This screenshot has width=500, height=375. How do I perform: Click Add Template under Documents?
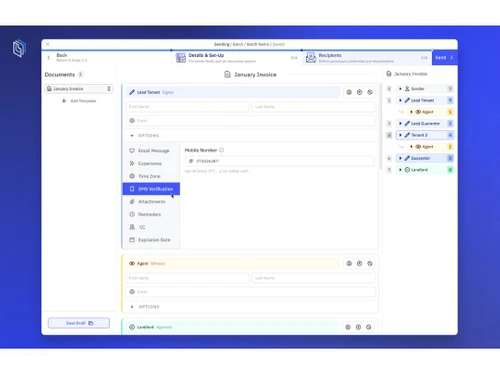[x=79, y=101]
